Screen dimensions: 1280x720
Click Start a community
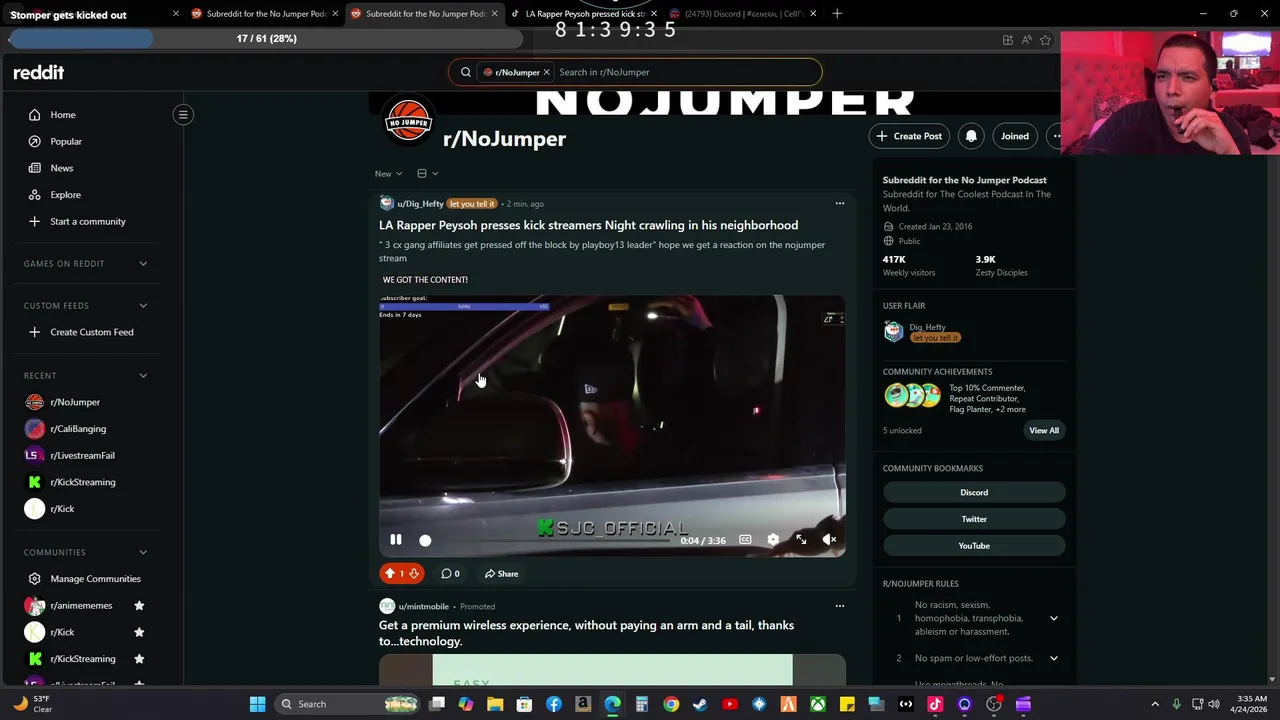88,221
